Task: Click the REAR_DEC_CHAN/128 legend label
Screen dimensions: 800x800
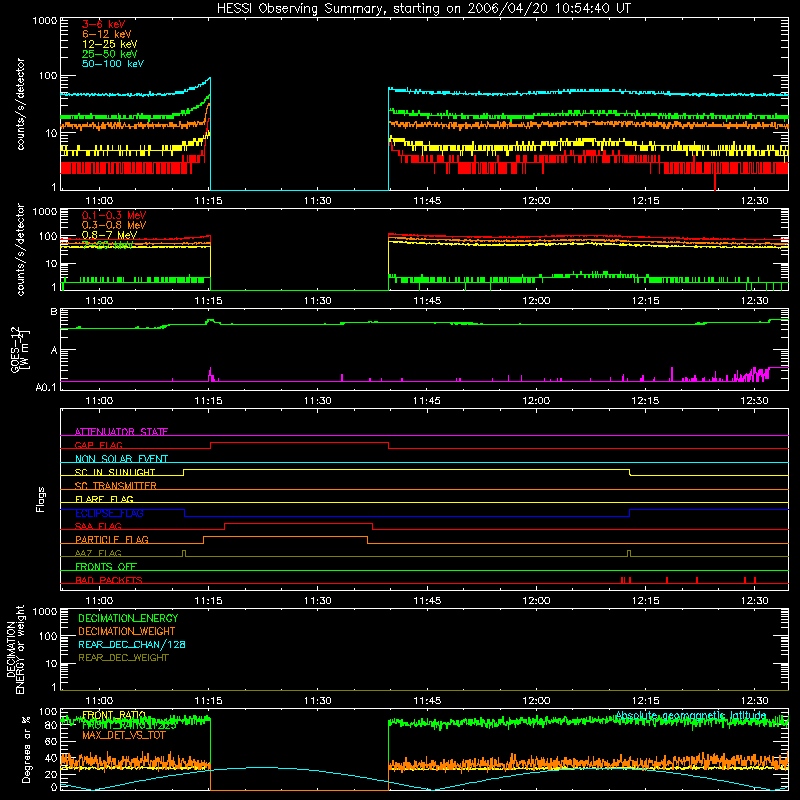Action: click(x=132, y=644)
